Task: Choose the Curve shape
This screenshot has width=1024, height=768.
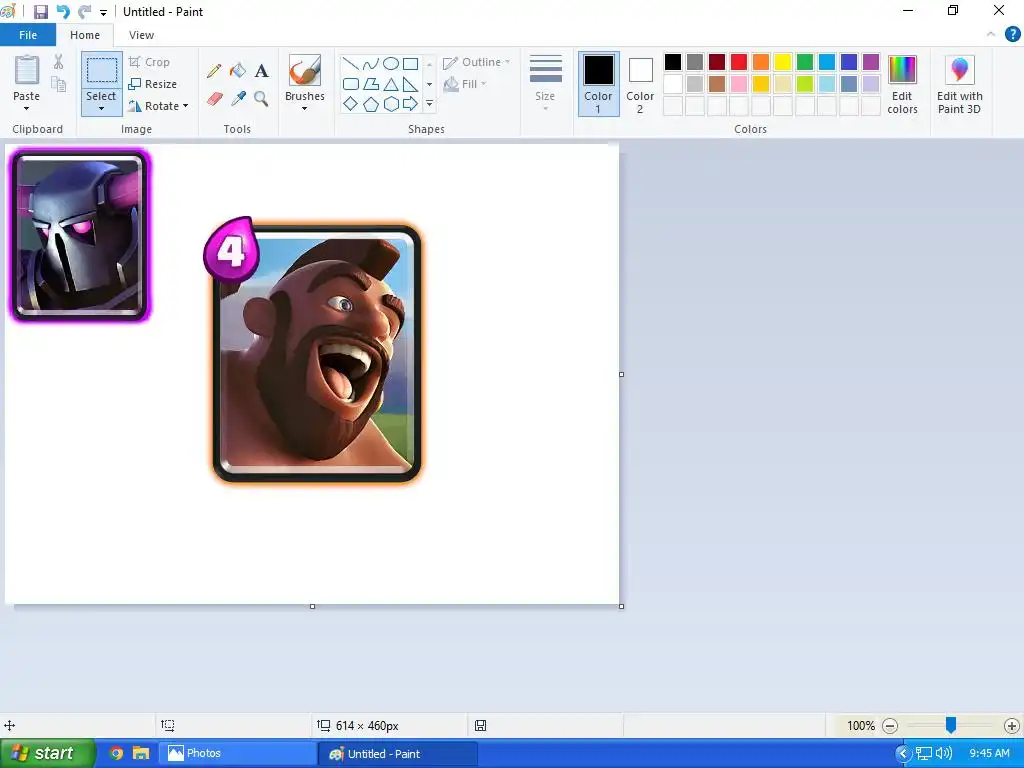Action: 371,63
